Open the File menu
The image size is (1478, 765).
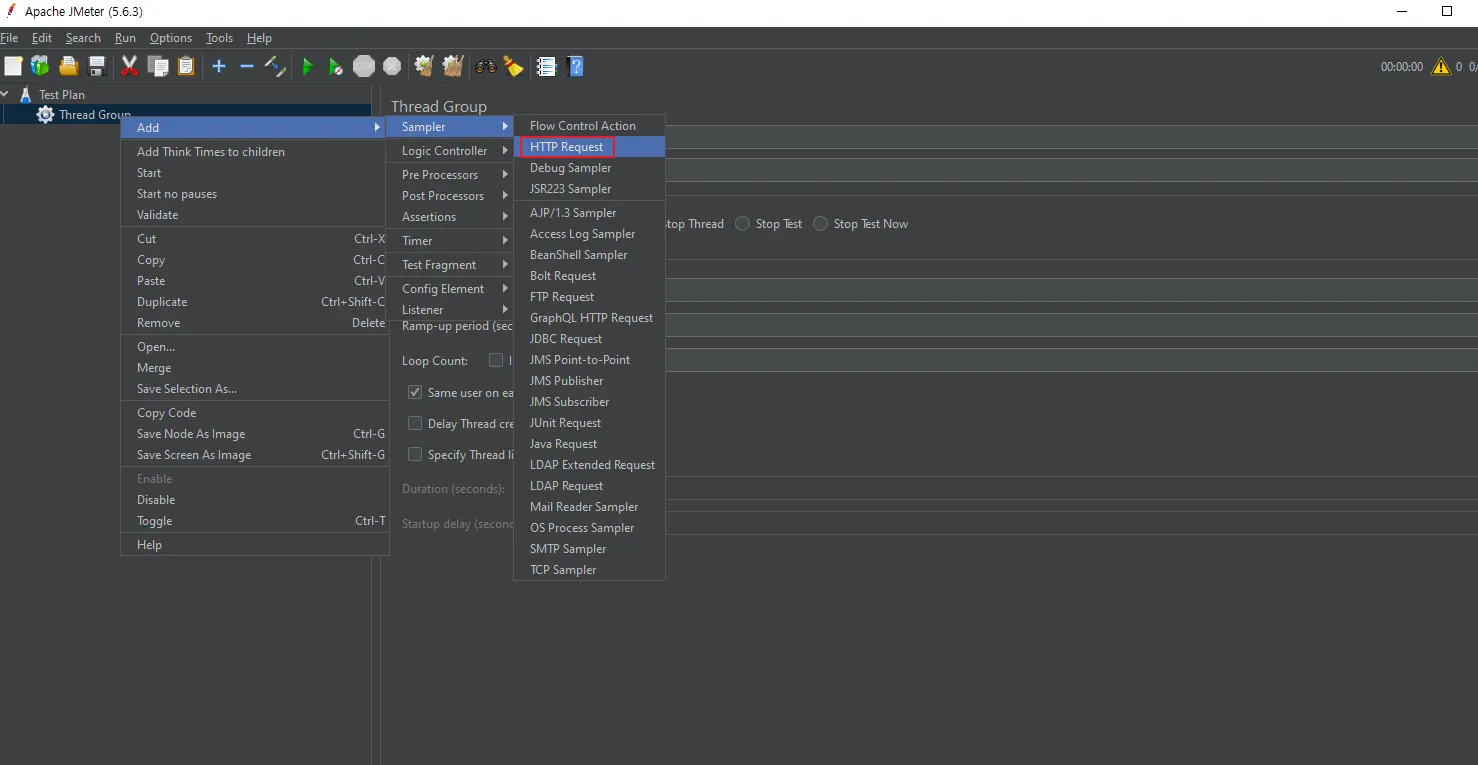pos(9,38)
